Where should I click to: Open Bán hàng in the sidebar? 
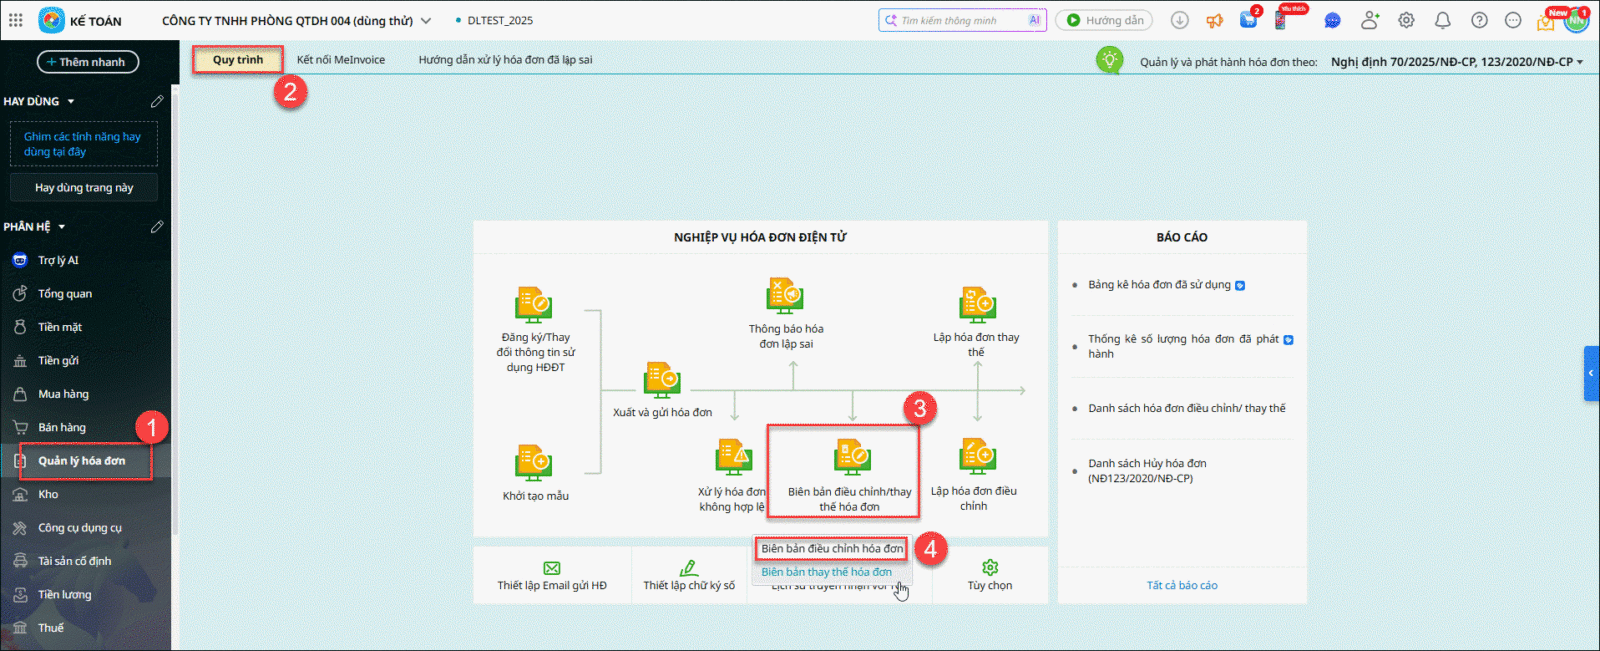click(x=62, y=428)
